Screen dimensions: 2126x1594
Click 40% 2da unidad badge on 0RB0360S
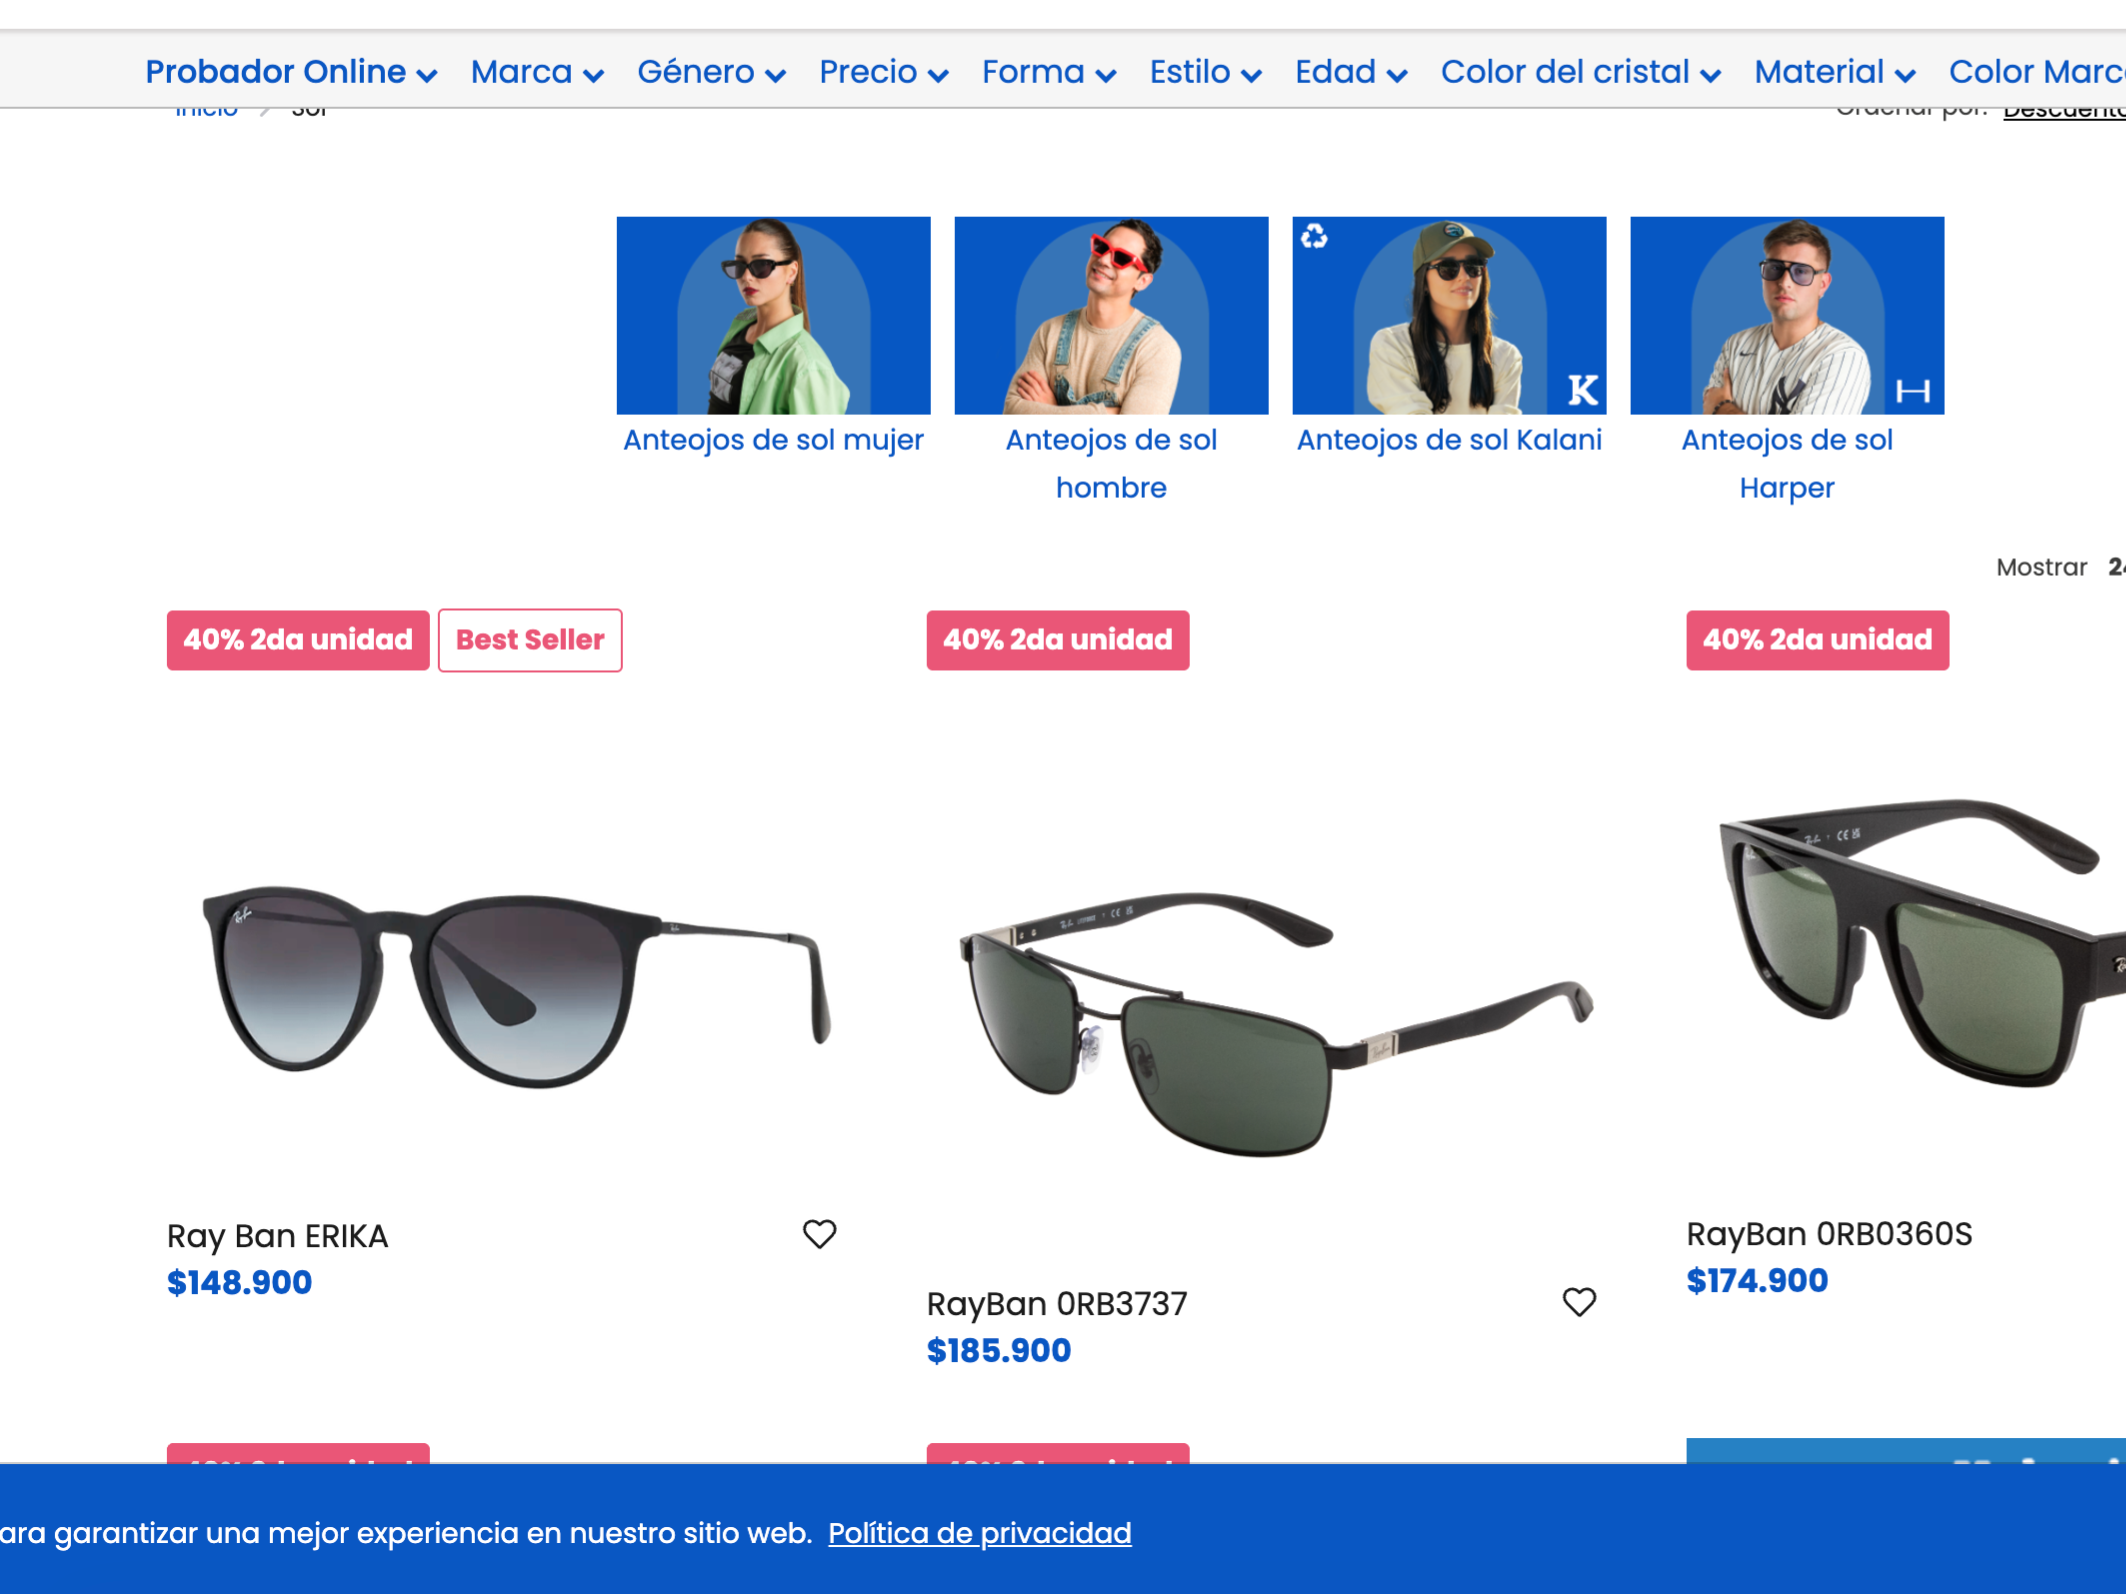coord(1818,640)
